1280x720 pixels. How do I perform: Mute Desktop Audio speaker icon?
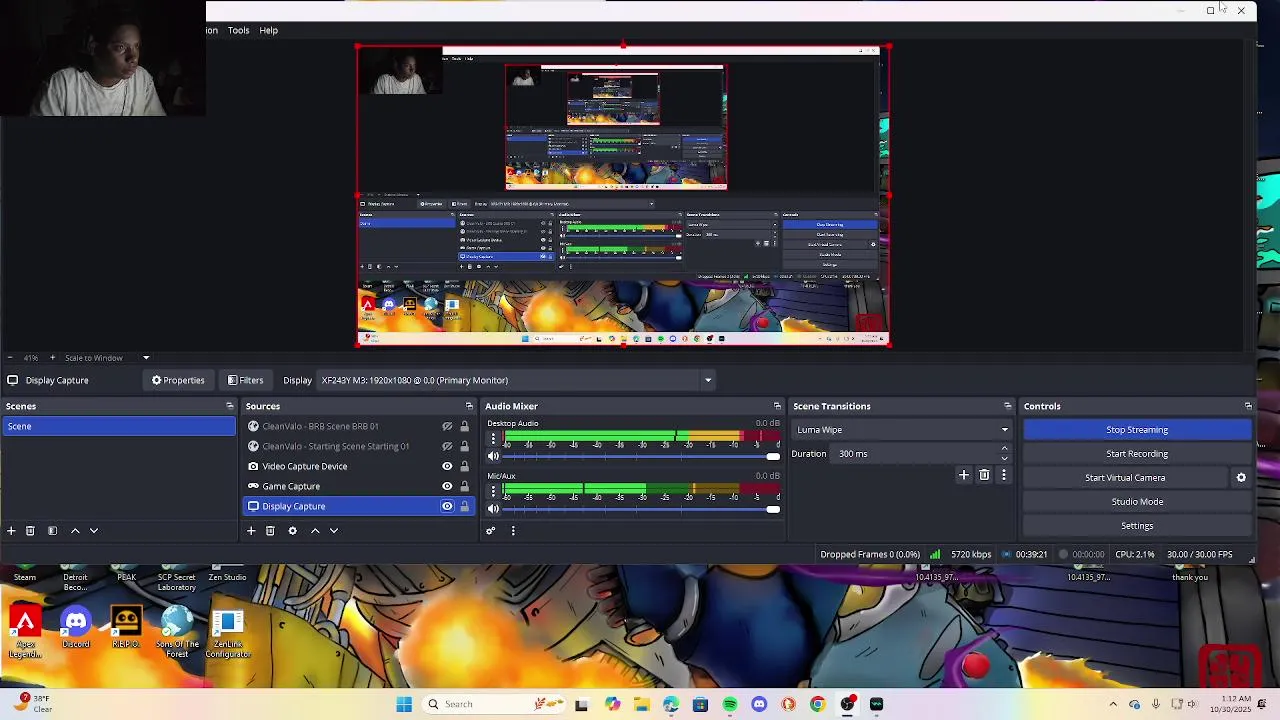coord(493,457)
